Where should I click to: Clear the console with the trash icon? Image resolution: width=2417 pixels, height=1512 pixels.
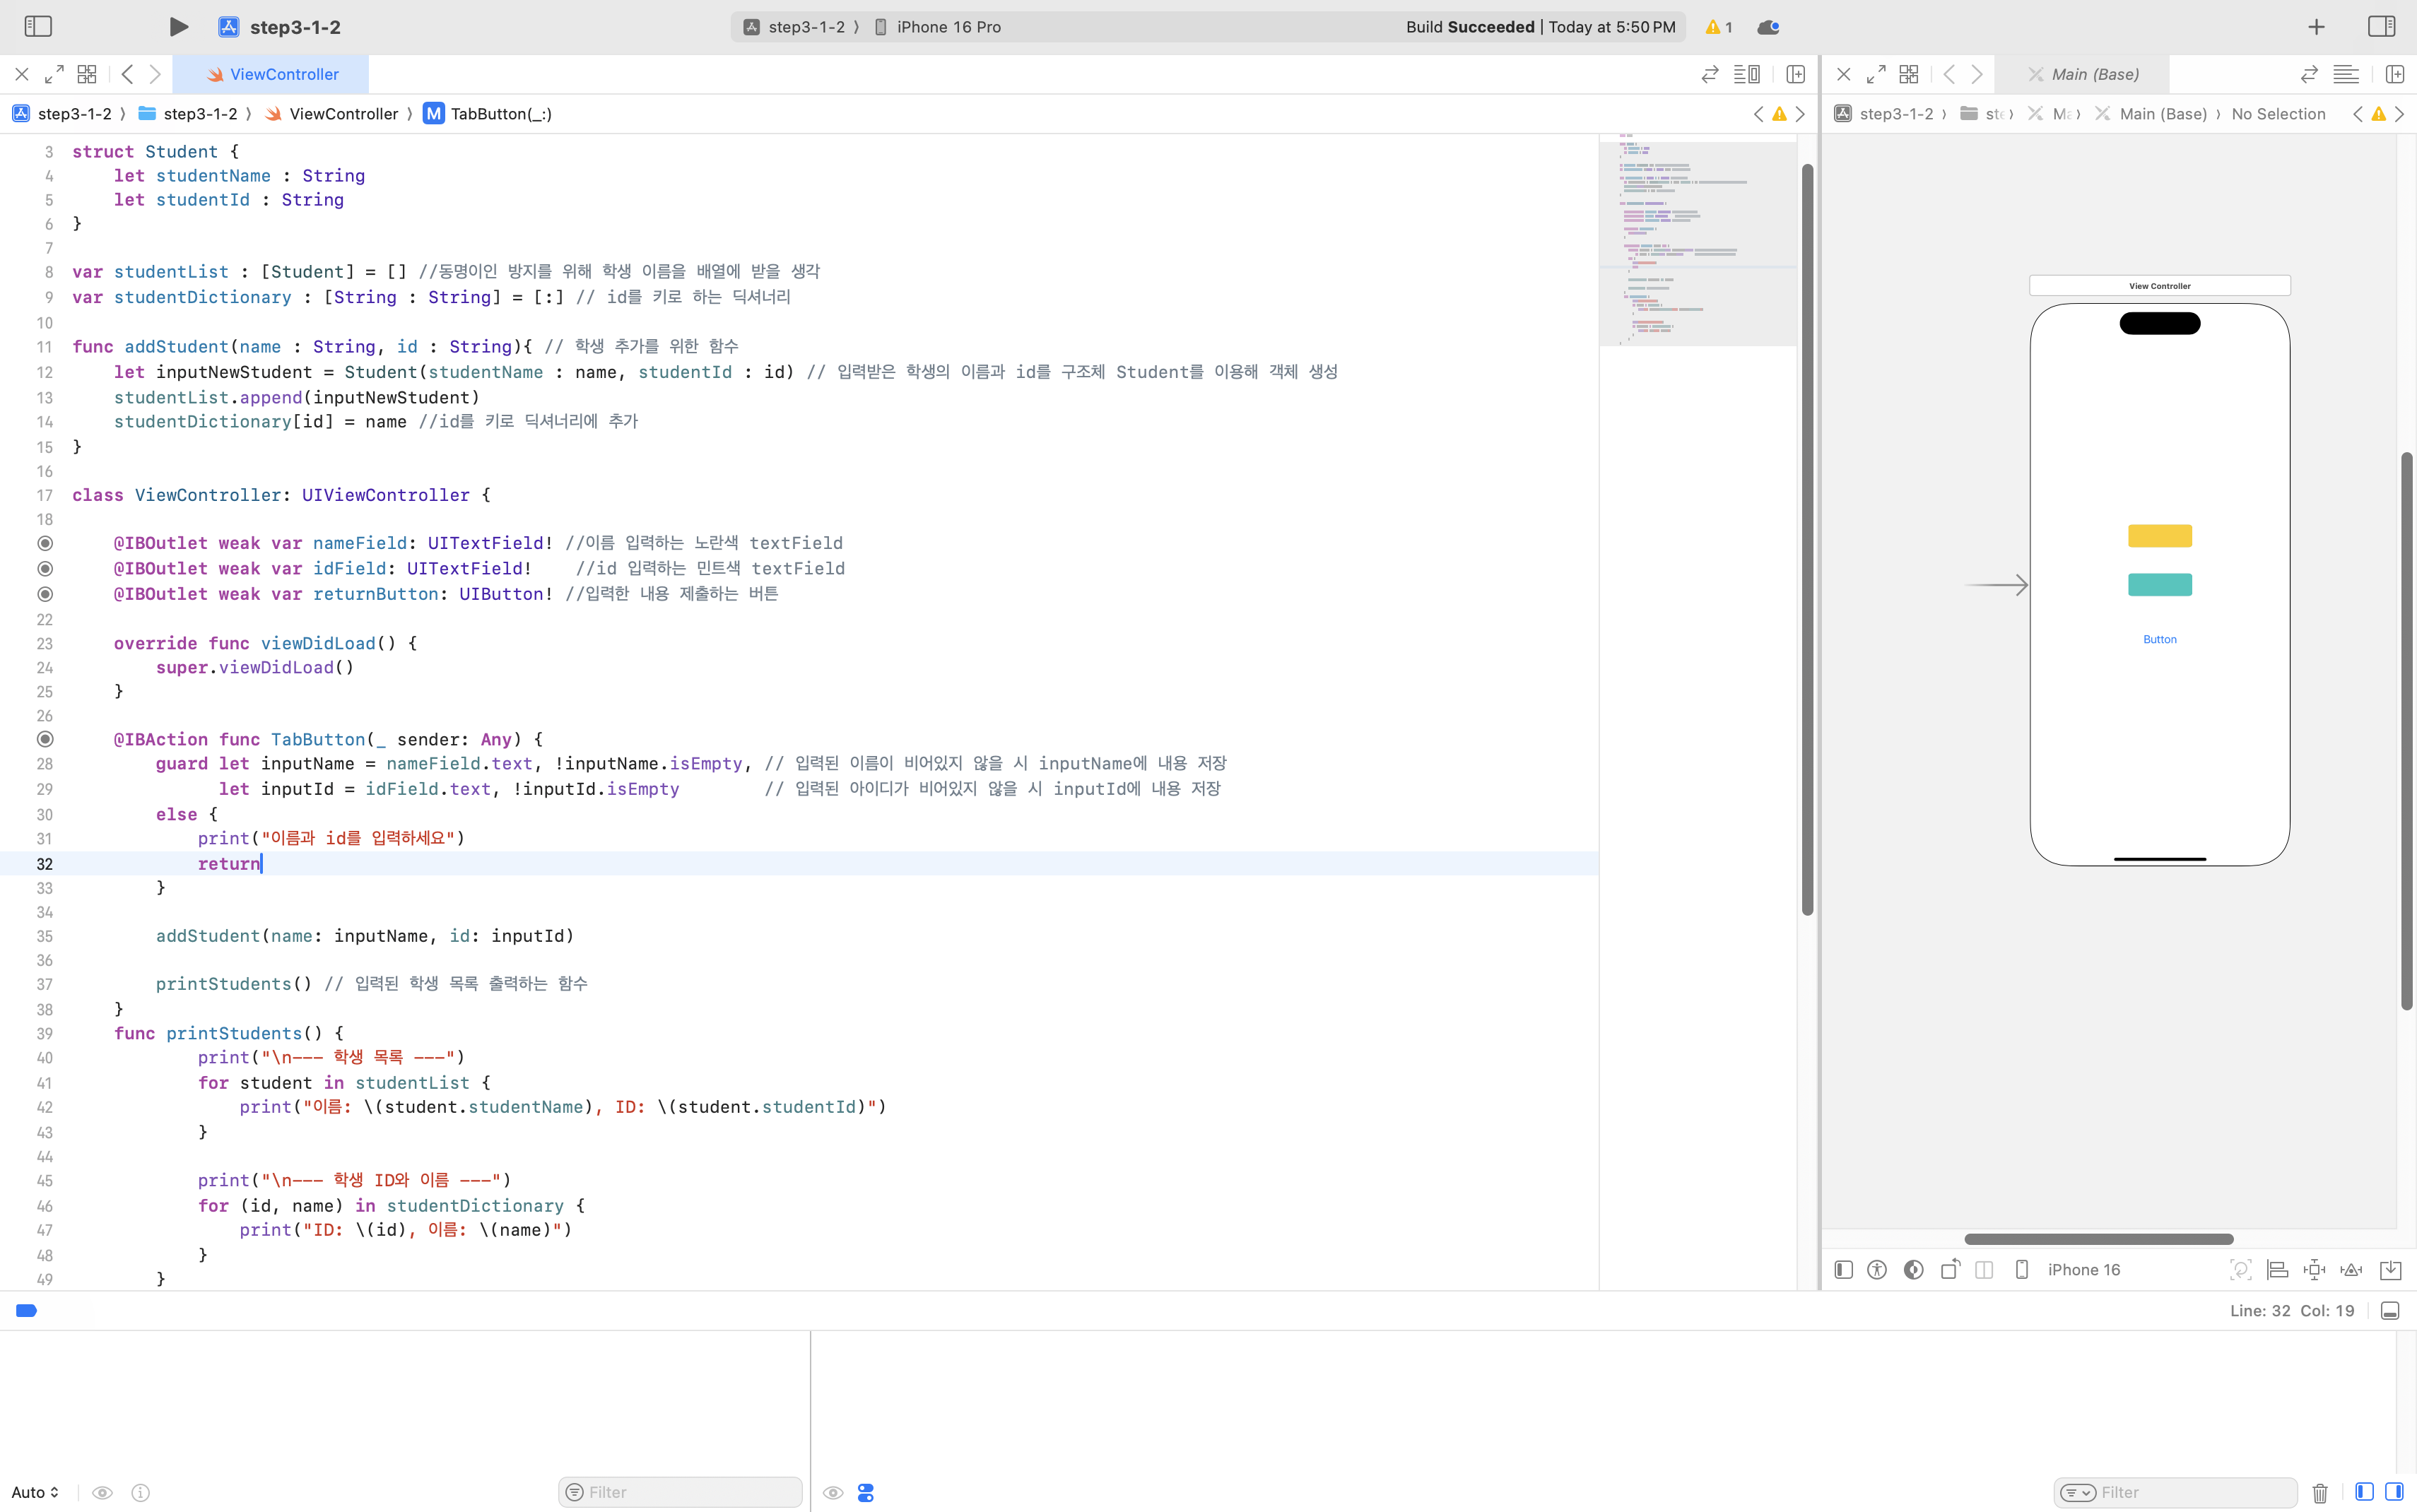(2320, 1492)
